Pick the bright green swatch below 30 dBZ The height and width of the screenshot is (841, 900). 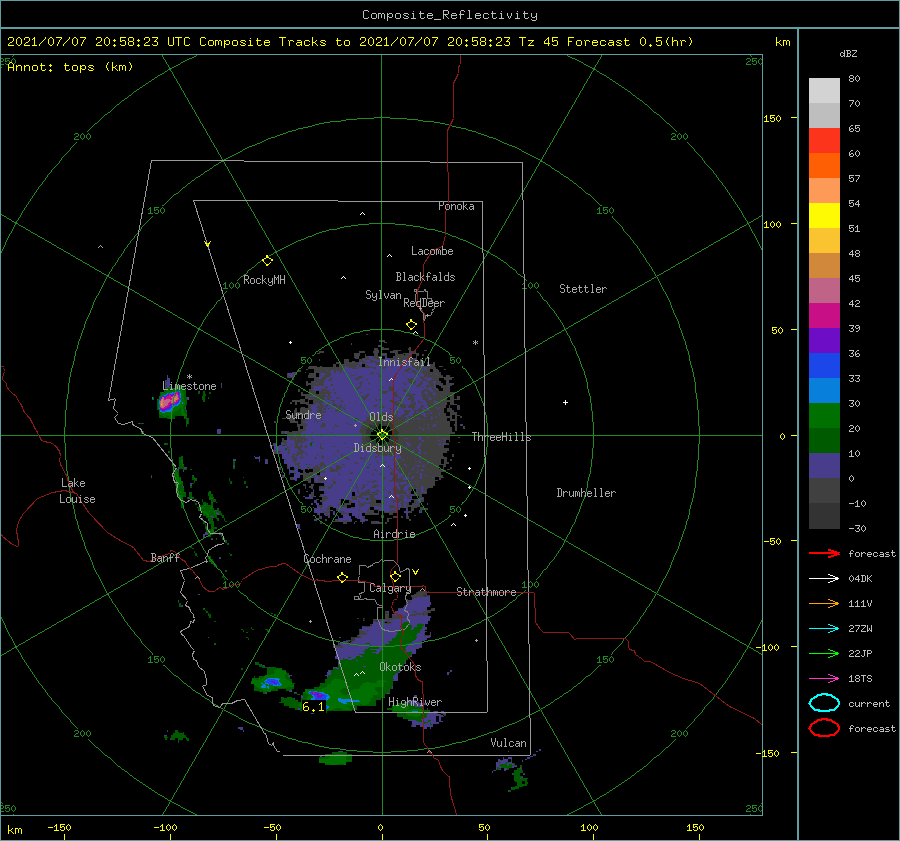tap(824, 415)
